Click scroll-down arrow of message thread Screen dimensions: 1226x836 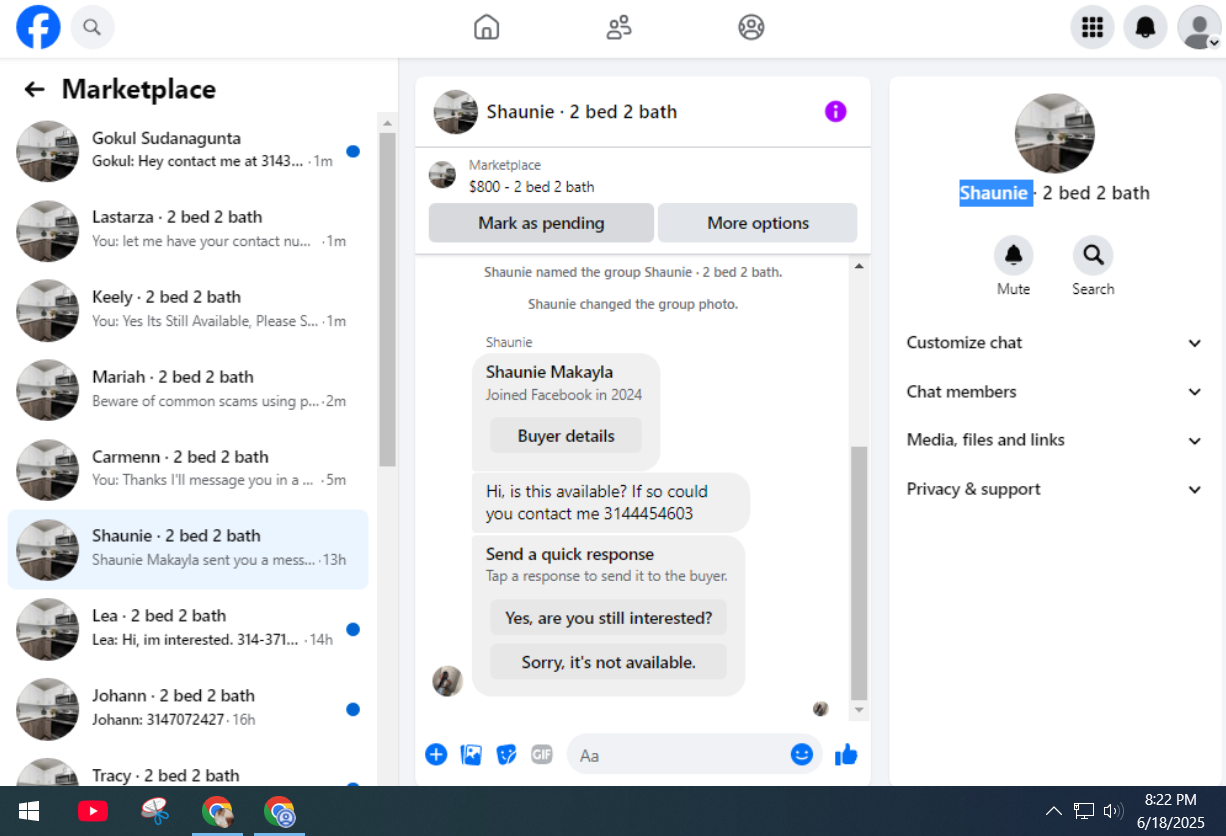coord(859,710)
